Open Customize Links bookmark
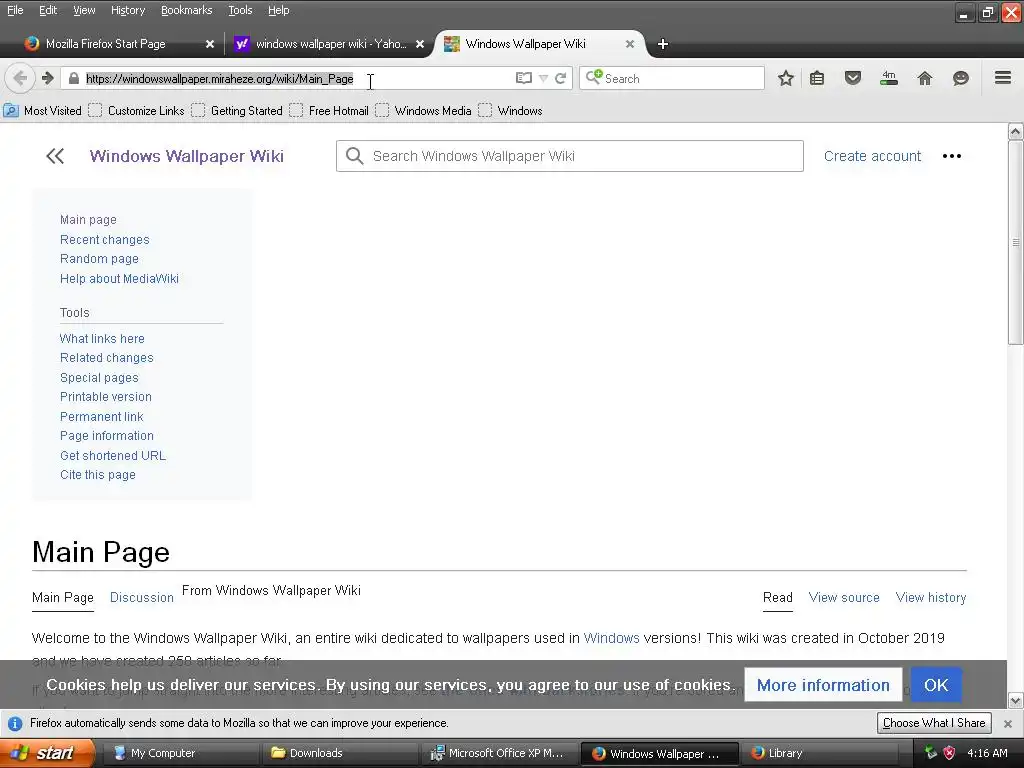 pos(136,110)
